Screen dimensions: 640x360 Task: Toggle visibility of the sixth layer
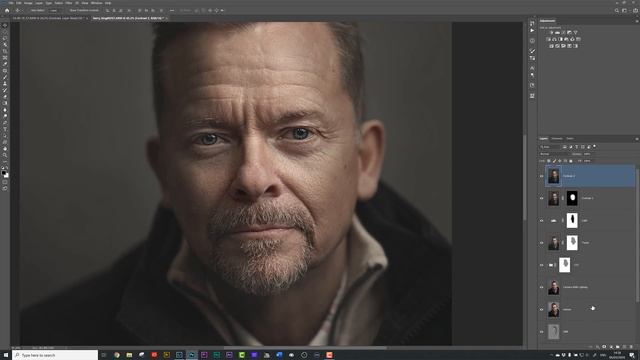coord(542,287)
